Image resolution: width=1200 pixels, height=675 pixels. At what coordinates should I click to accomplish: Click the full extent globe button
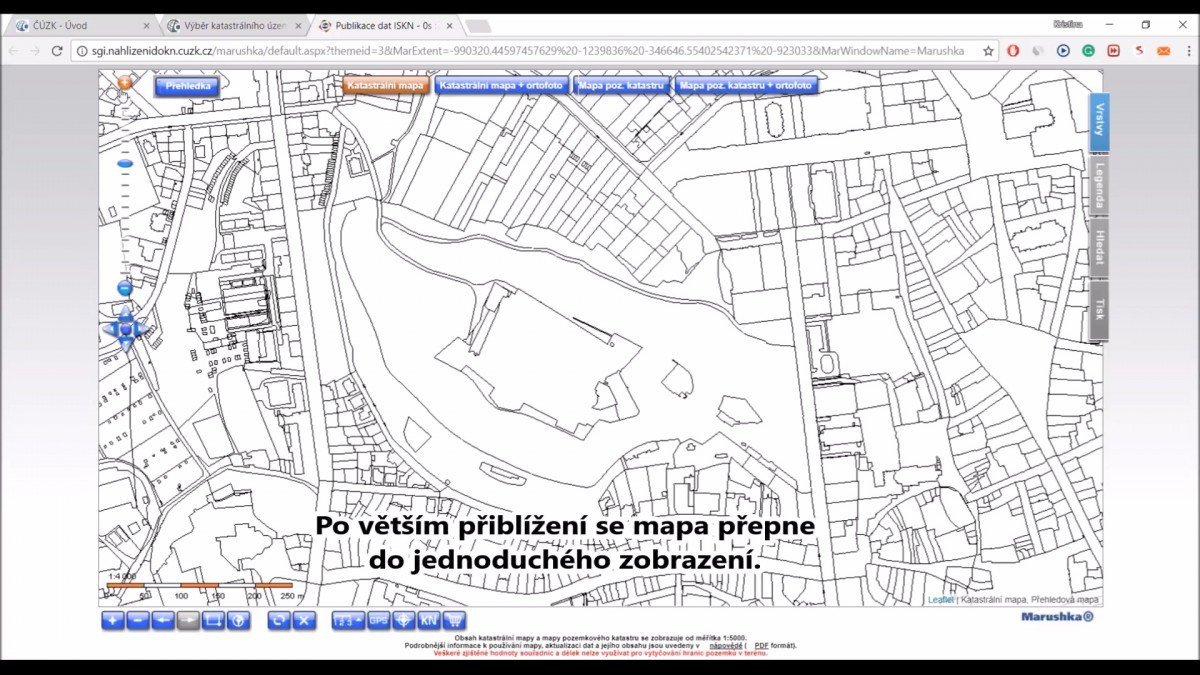coord(239,620)
